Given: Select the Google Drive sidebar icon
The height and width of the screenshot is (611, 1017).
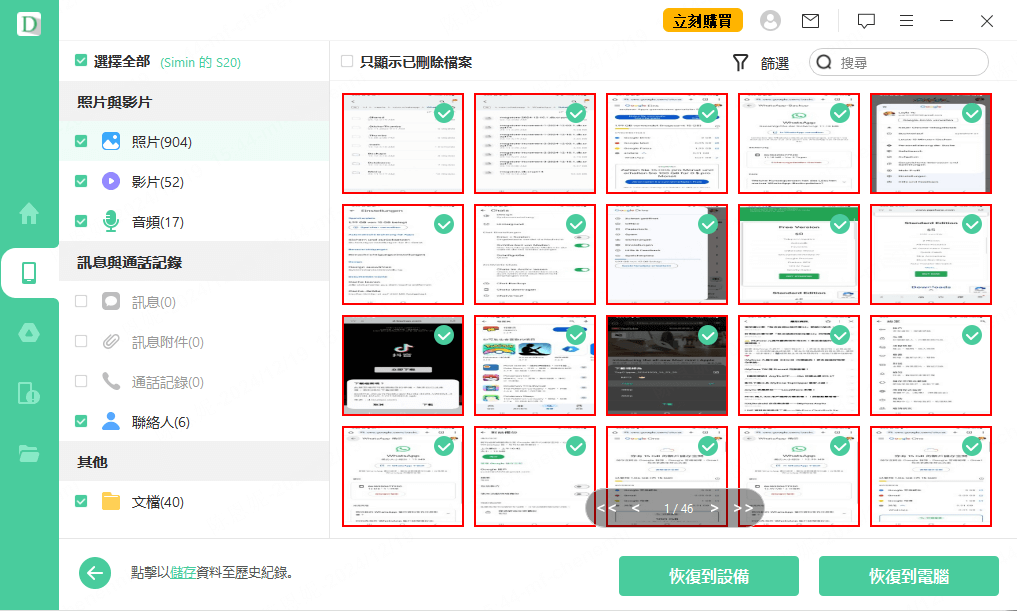Looking at the screenshot, I should [x=29, y=333].
